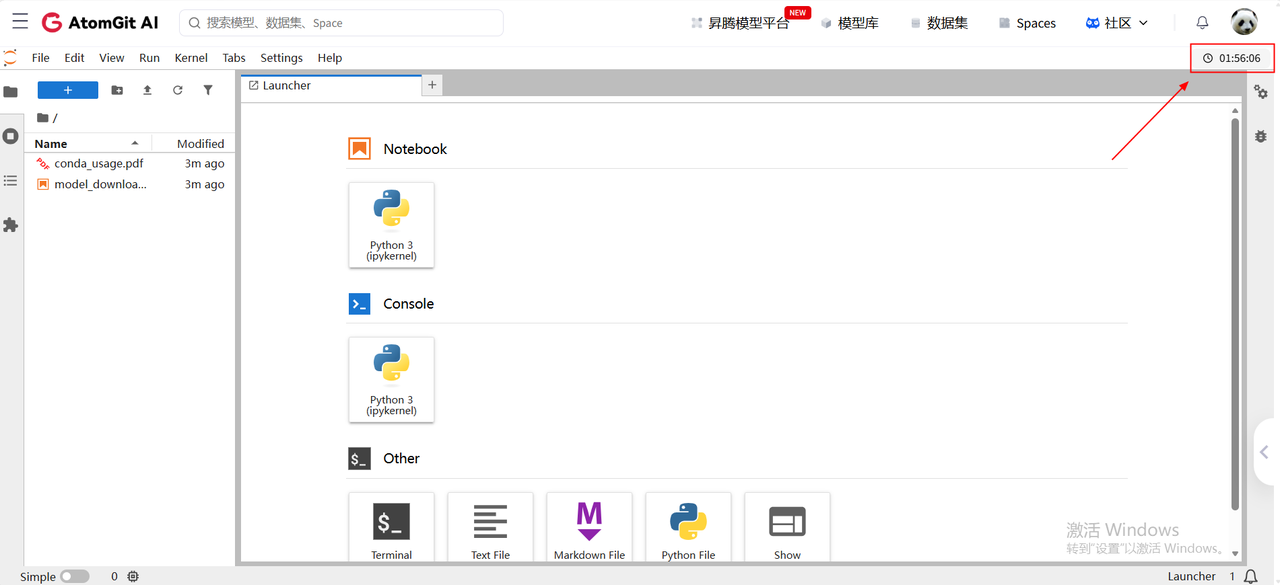Create a new Markdown File
This screenshot has height=585, width=1280.
(589, 528)
